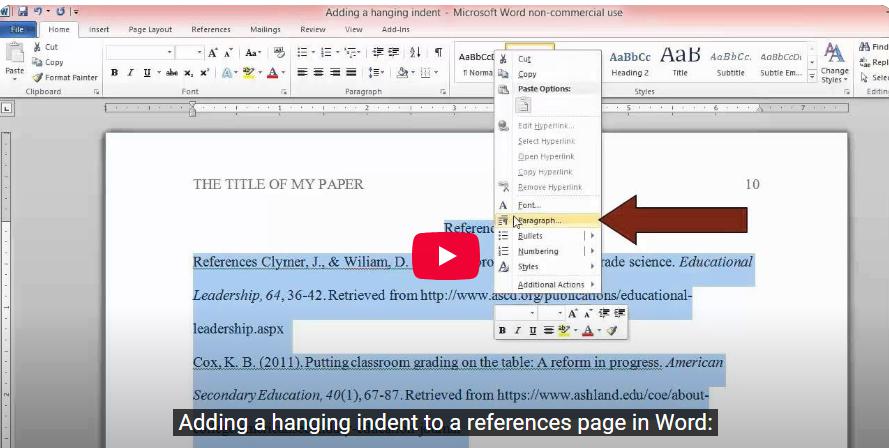The width and height of the screenshot is (889, 448).
Task: Open the font name dropdown in ribbon
Action: click(170, 53)
